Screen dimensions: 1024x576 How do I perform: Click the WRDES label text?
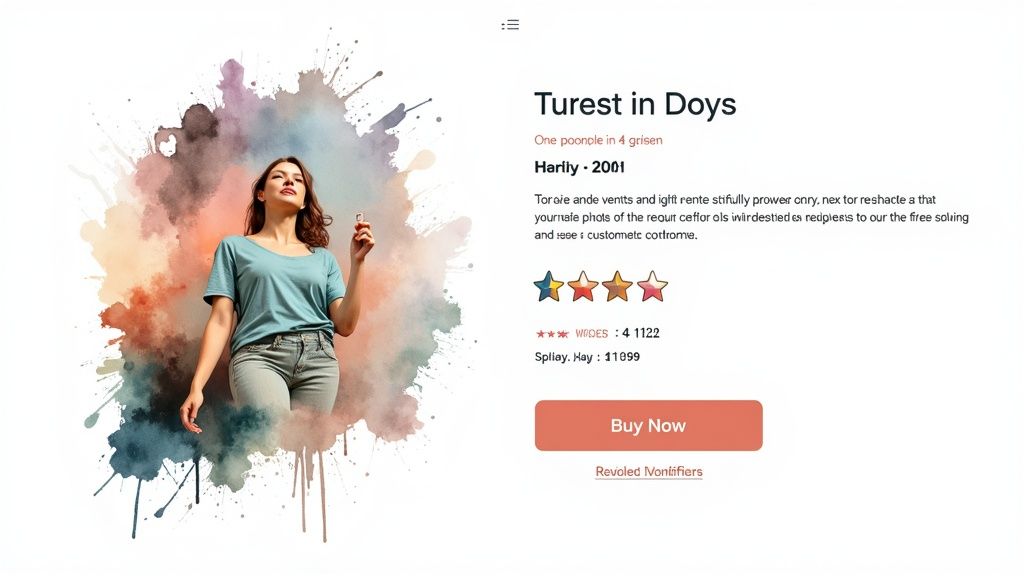tap(591, 333)
